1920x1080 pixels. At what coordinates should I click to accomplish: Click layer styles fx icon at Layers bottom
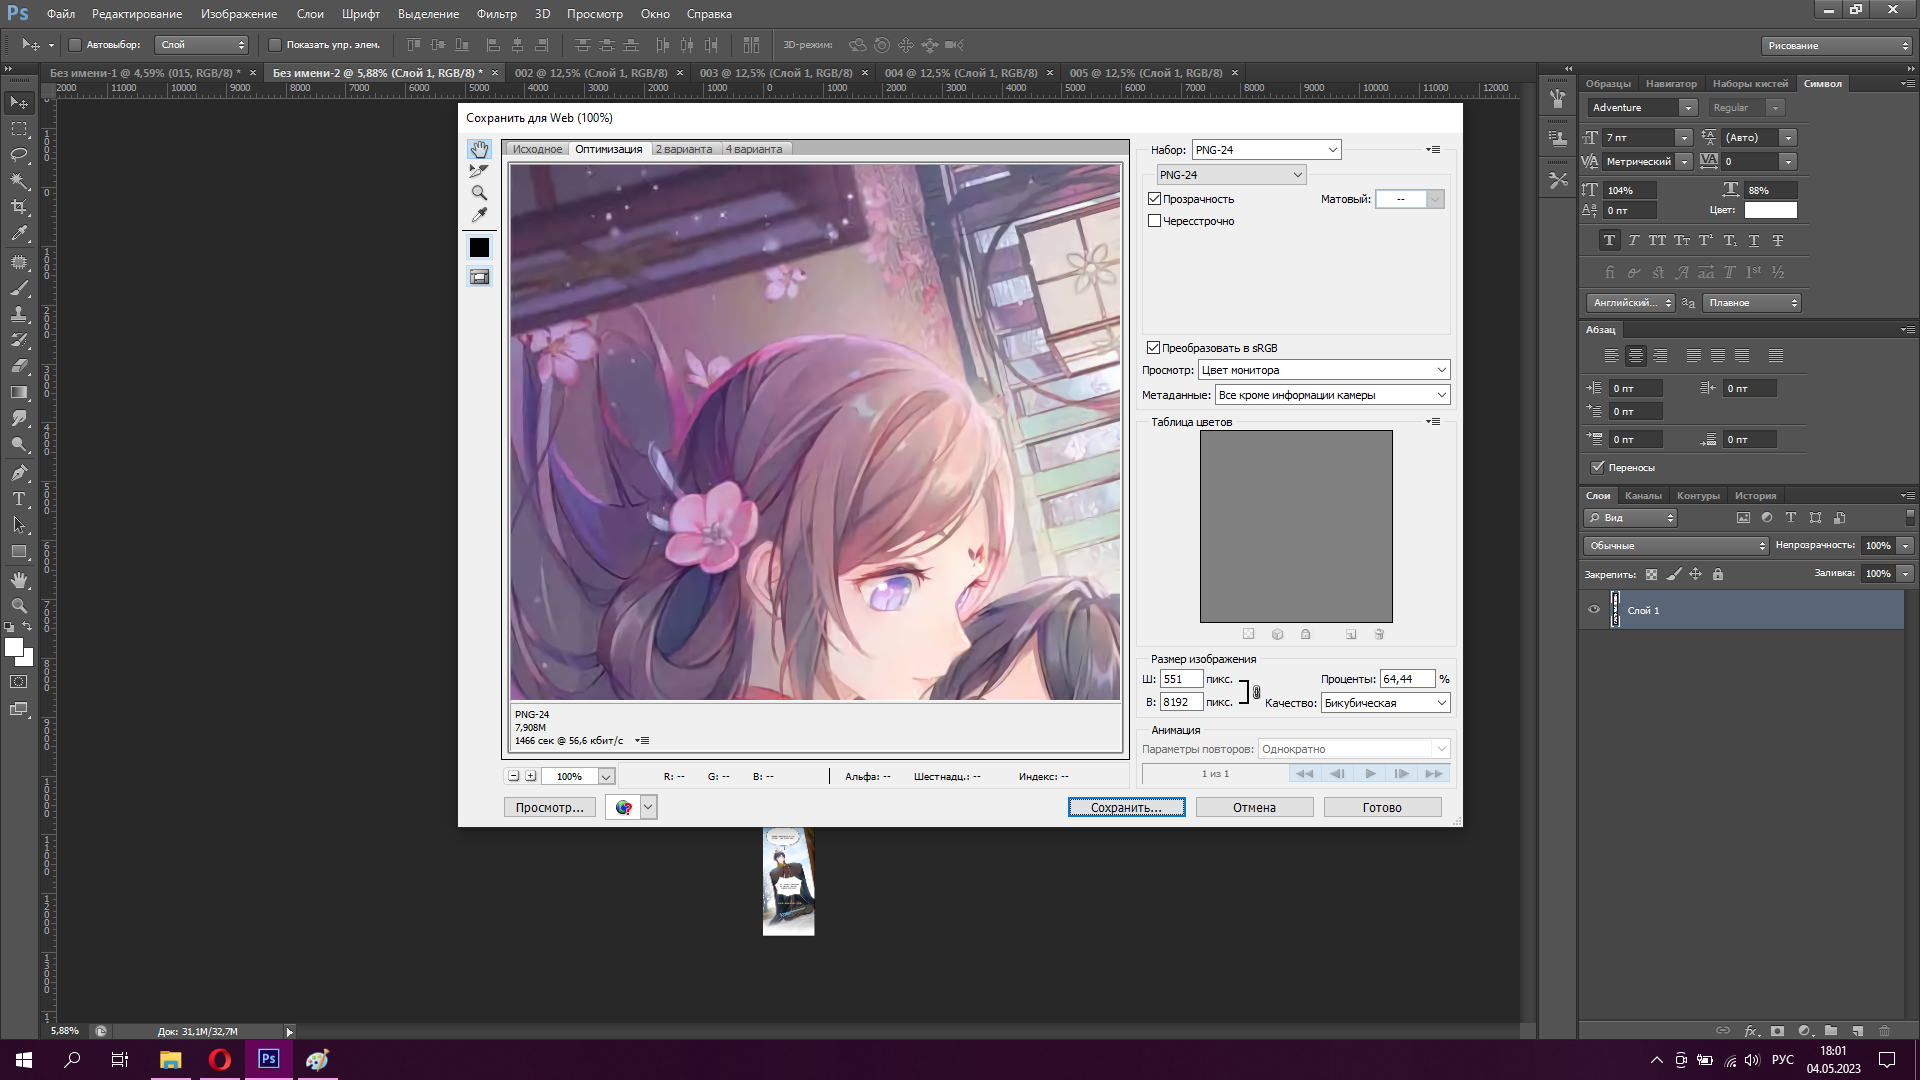tap(1751, 1031)
